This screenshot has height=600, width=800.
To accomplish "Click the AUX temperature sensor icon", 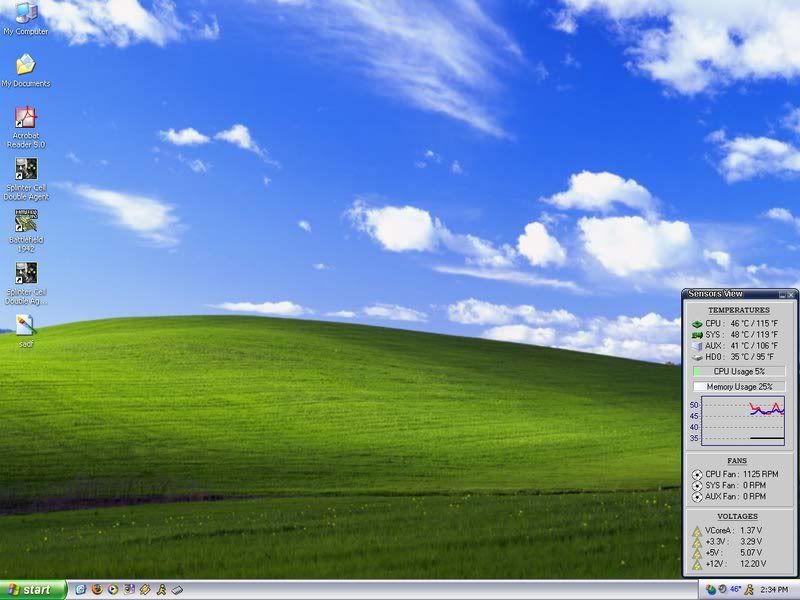I will click(696, 345).
